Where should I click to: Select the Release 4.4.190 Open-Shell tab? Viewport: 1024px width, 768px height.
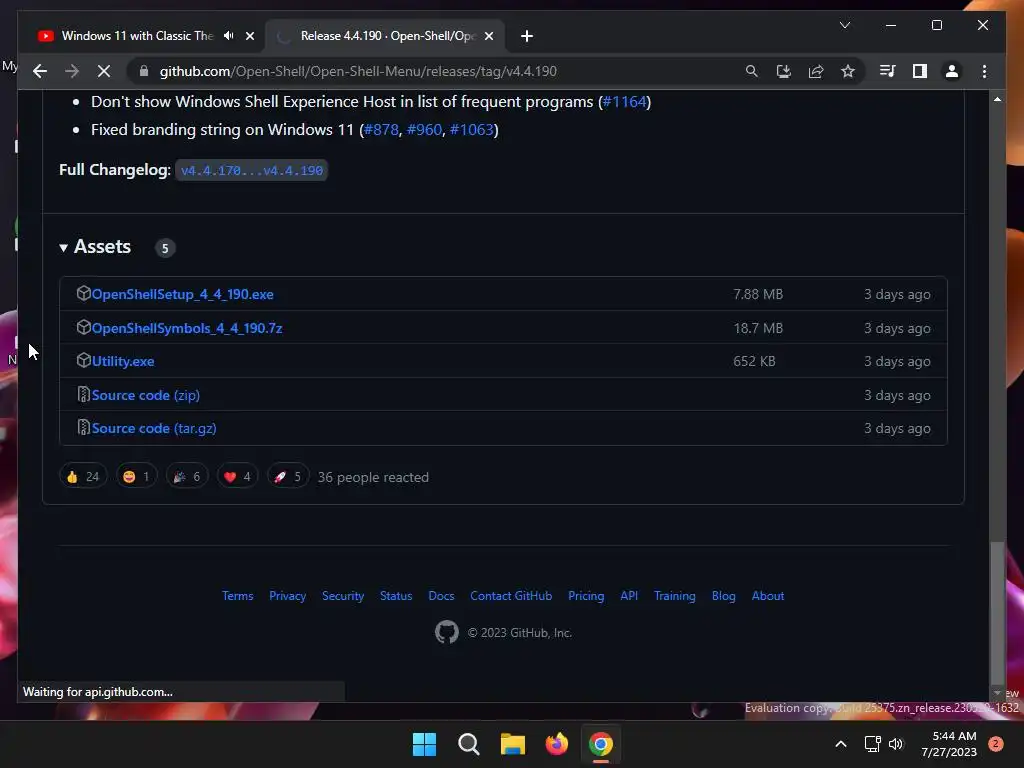pos(385,36)
